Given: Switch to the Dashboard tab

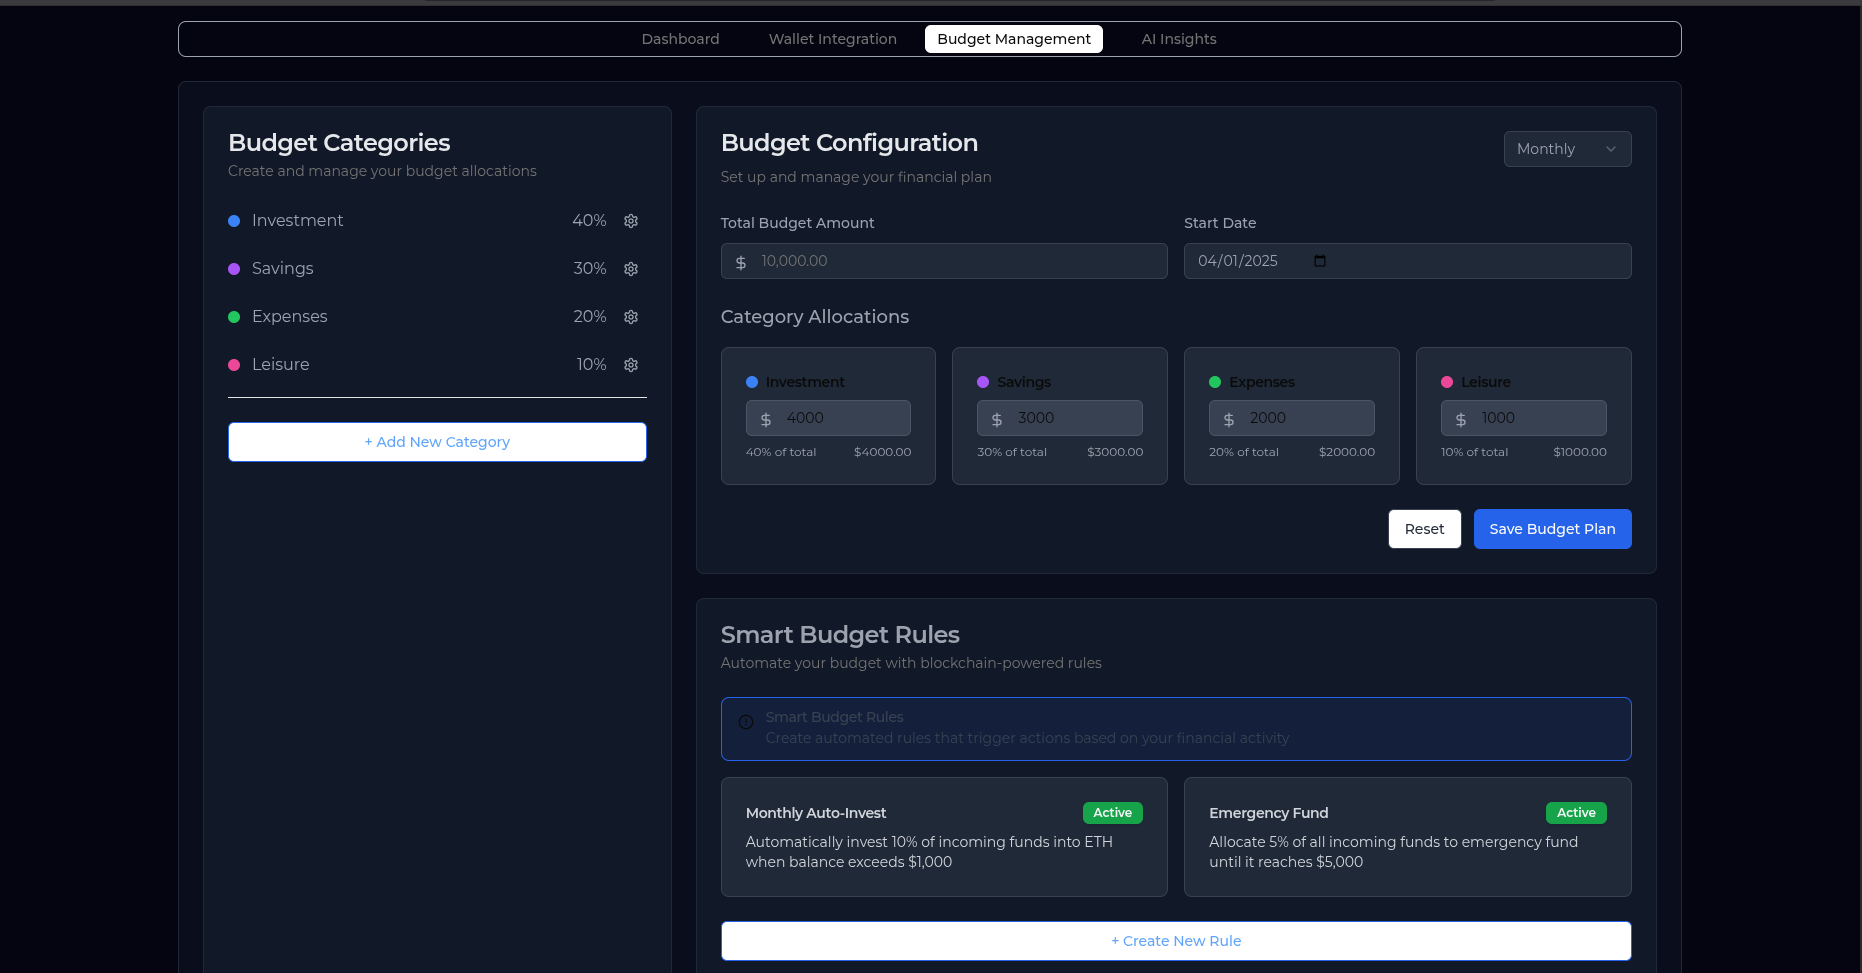Looking at the screenshot, I should (x=680, y=39).
